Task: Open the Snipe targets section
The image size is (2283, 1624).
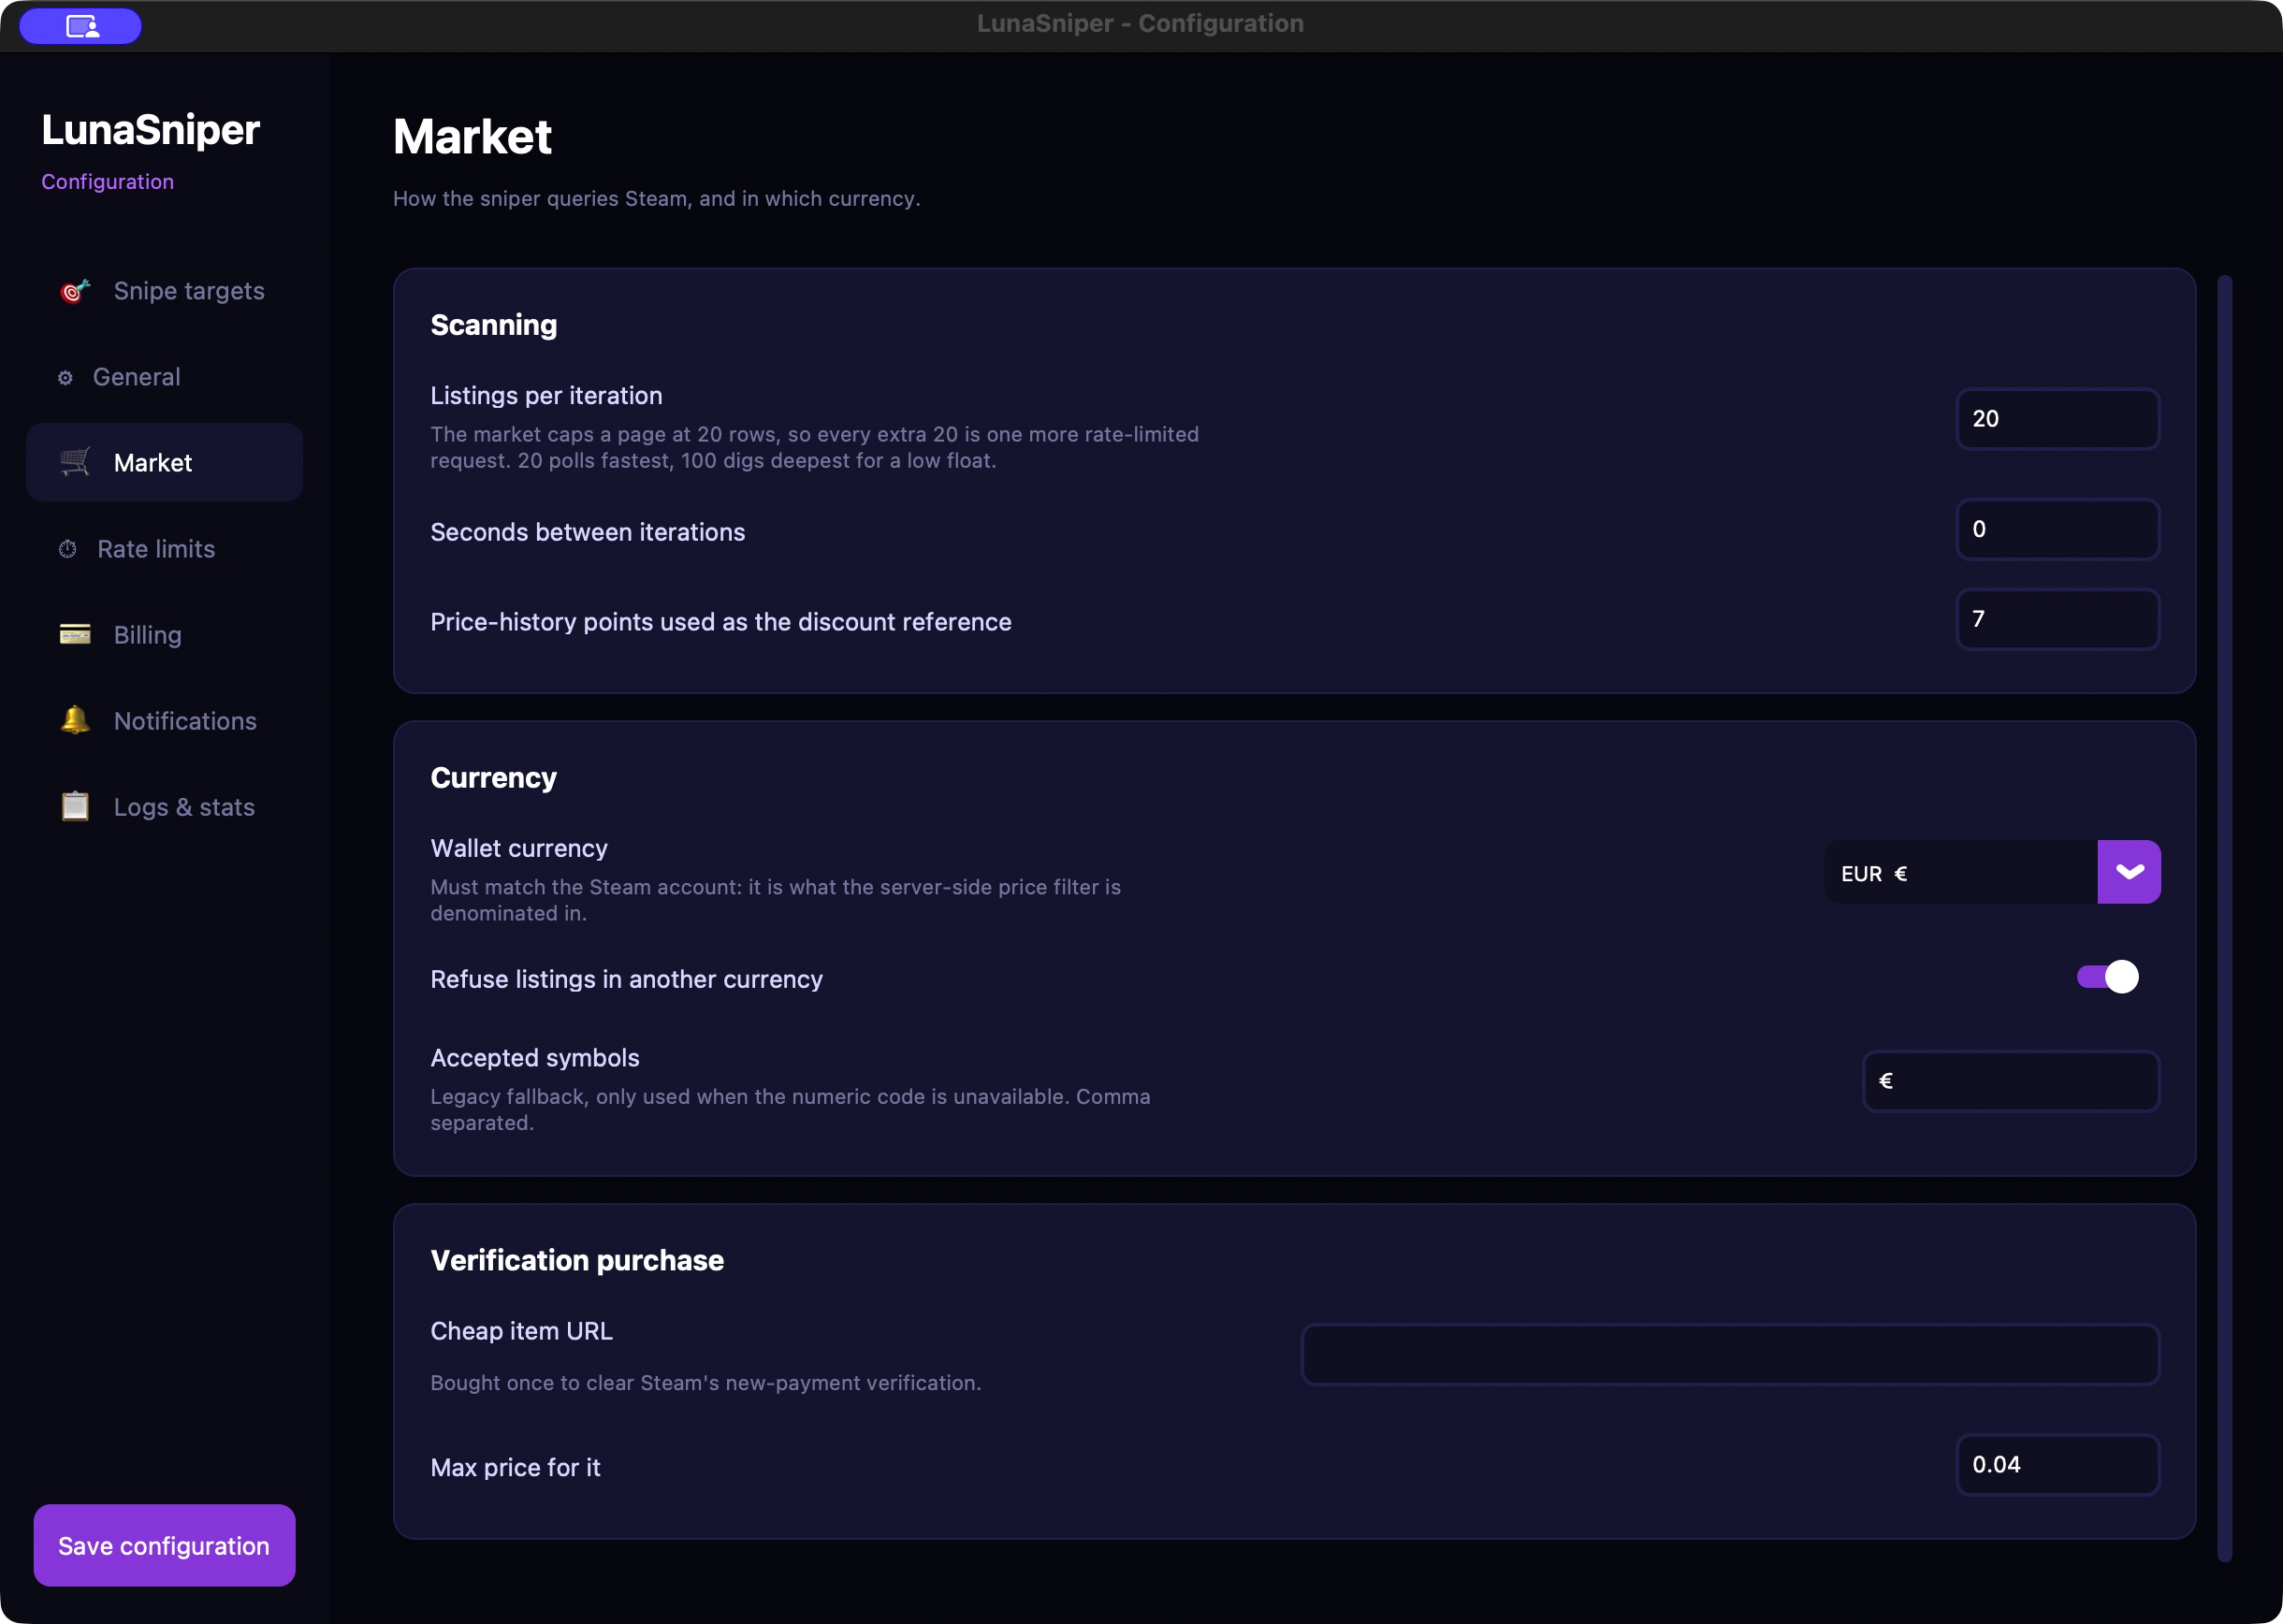Action: (x=164, y=291)
